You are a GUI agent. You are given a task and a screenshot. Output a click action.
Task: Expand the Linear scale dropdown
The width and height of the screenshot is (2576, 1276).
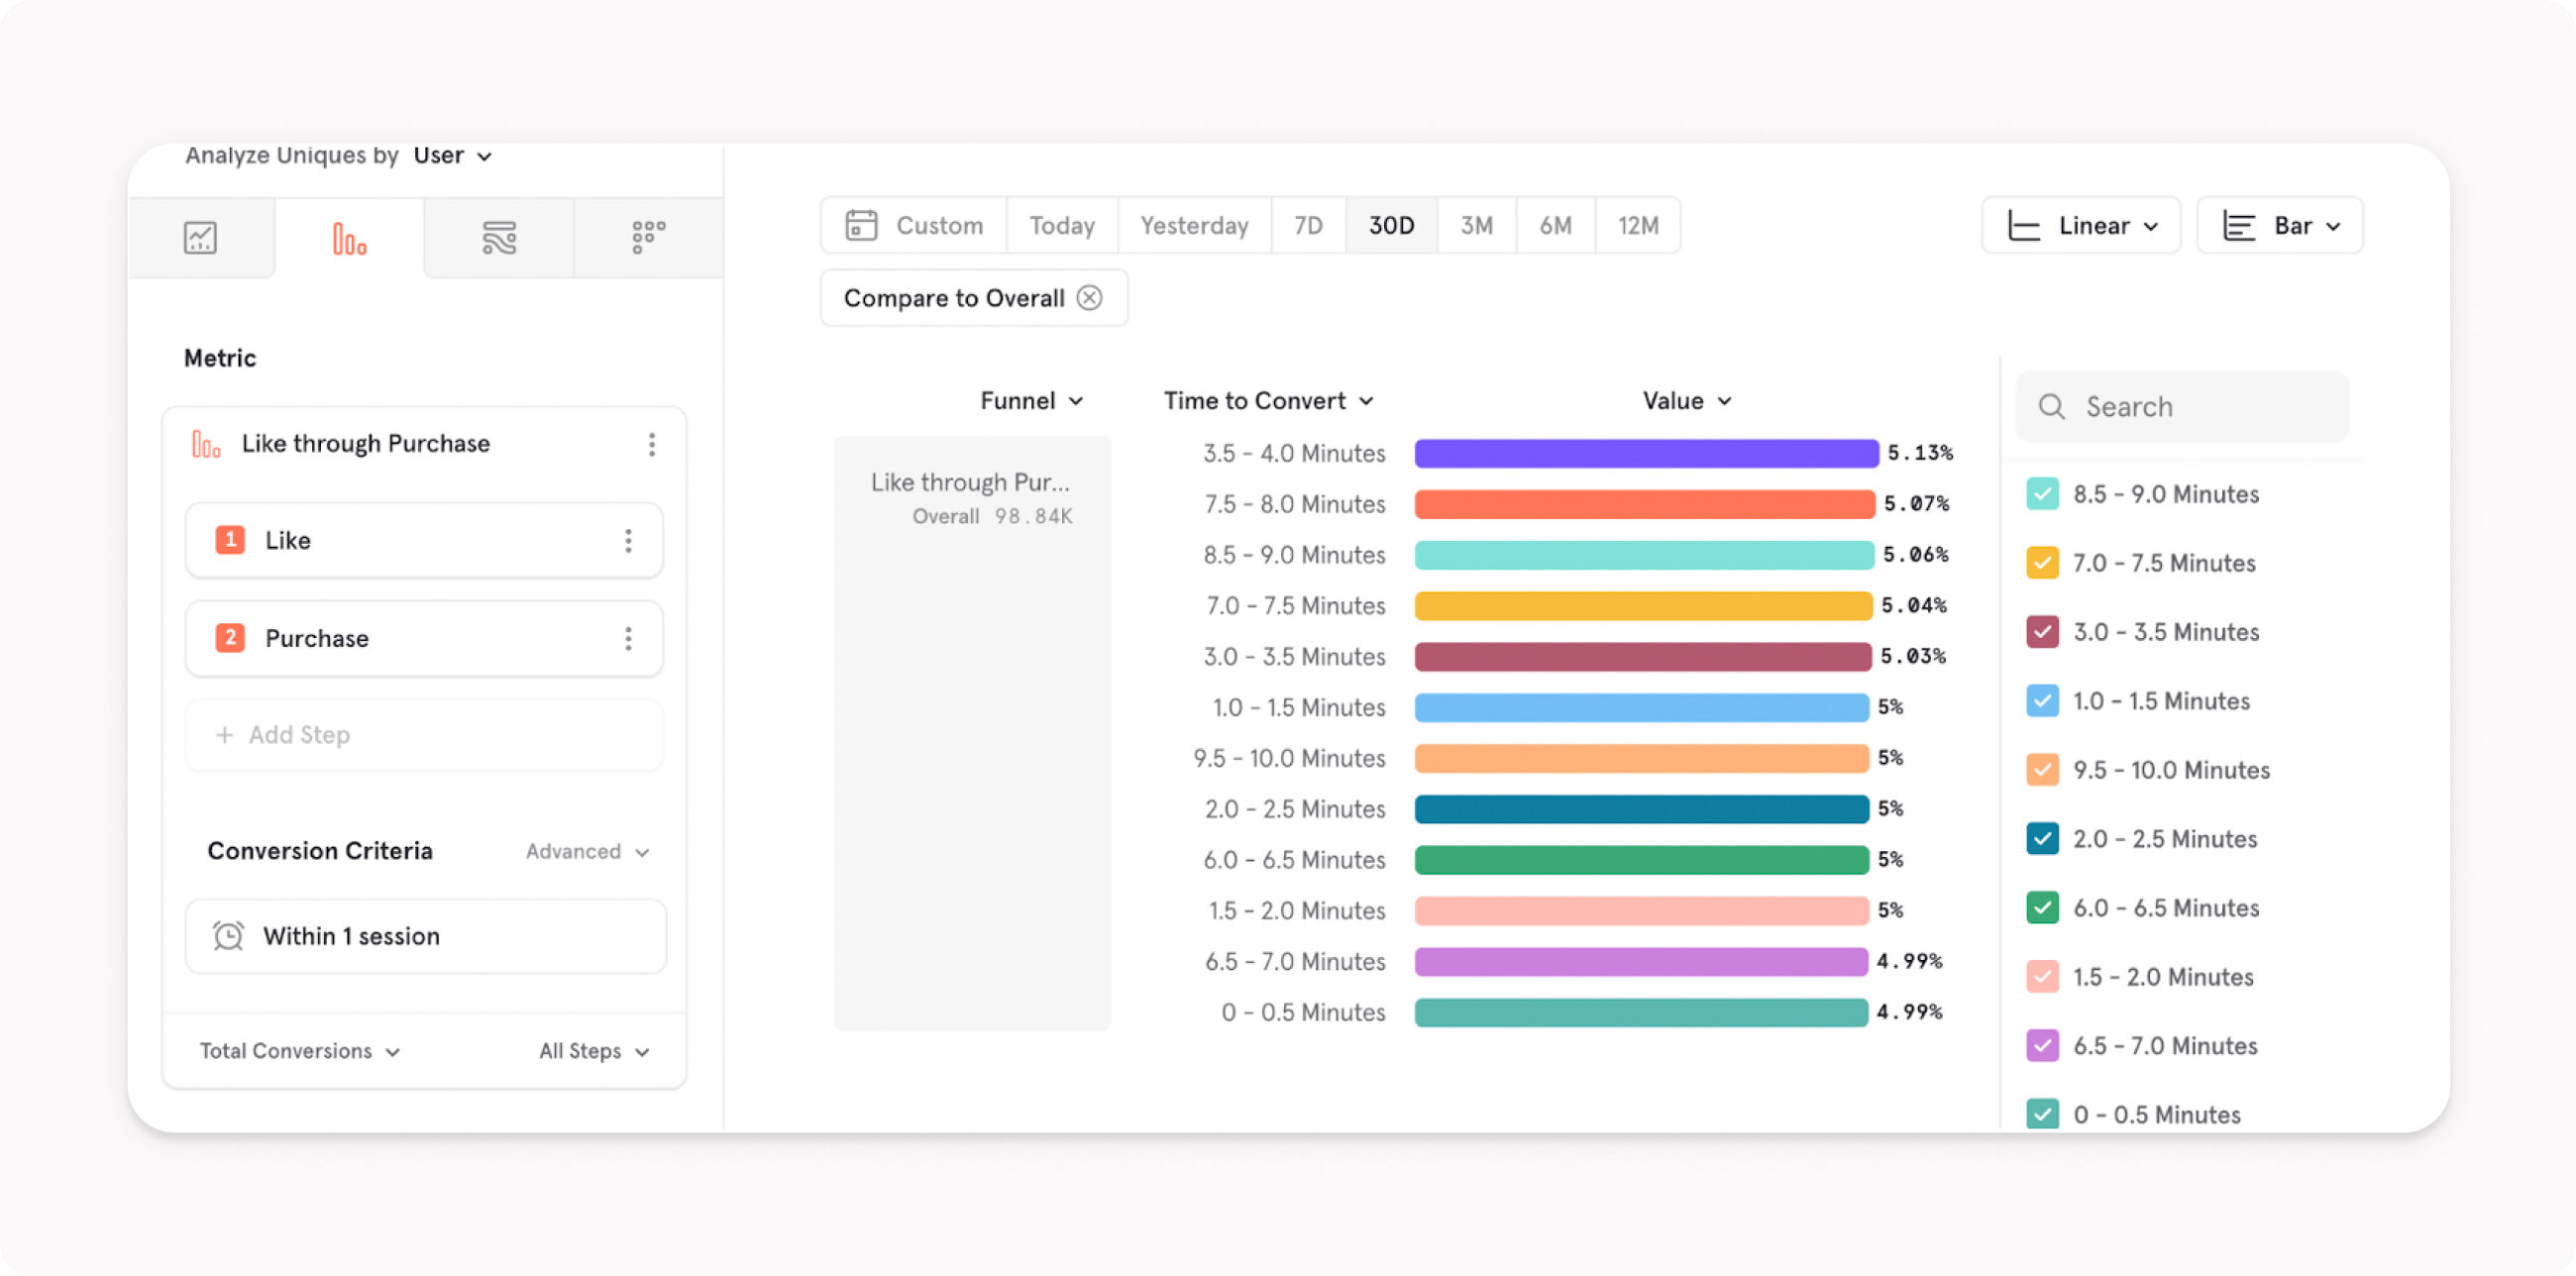[2080, 226]
